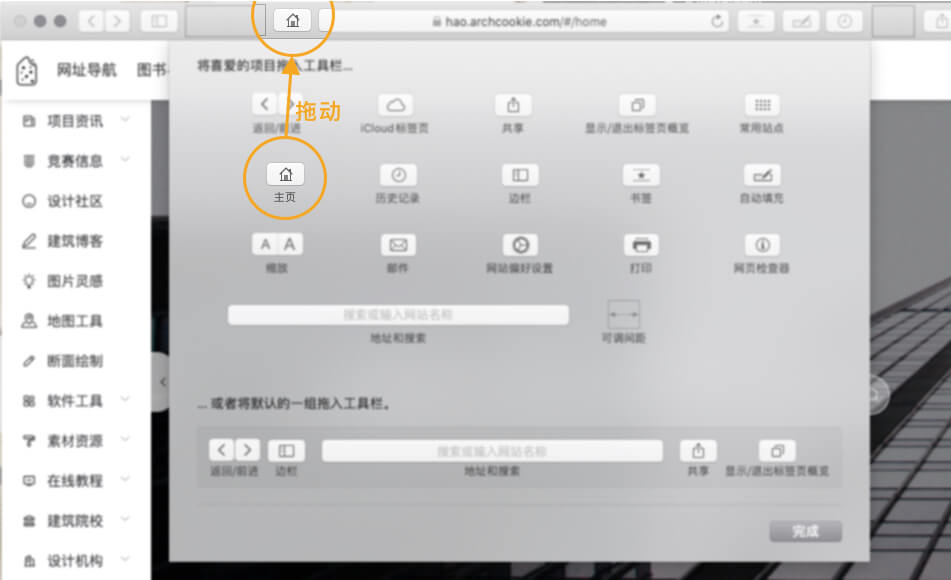951x580 pixels.
Task: Click the back button in Safari's top toolbar
Action: pyautogui.click(x=92, y=22)
